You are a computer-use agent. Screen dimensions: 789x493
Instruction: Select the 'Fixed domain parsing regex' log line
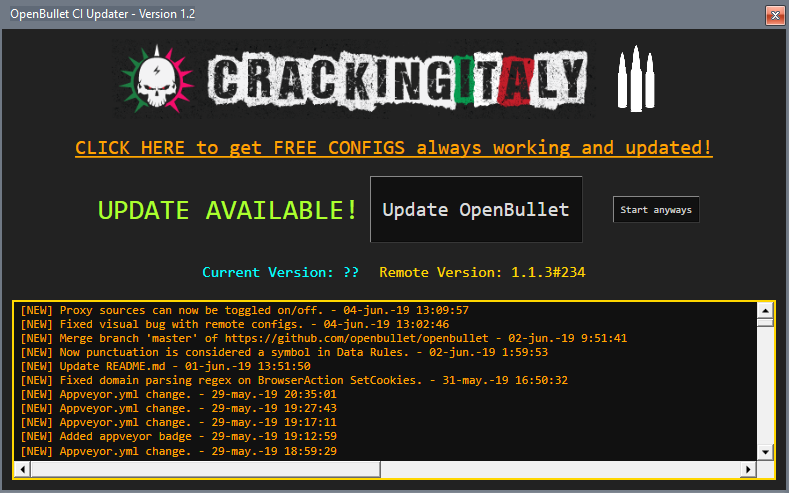click(x=294, y=380)
